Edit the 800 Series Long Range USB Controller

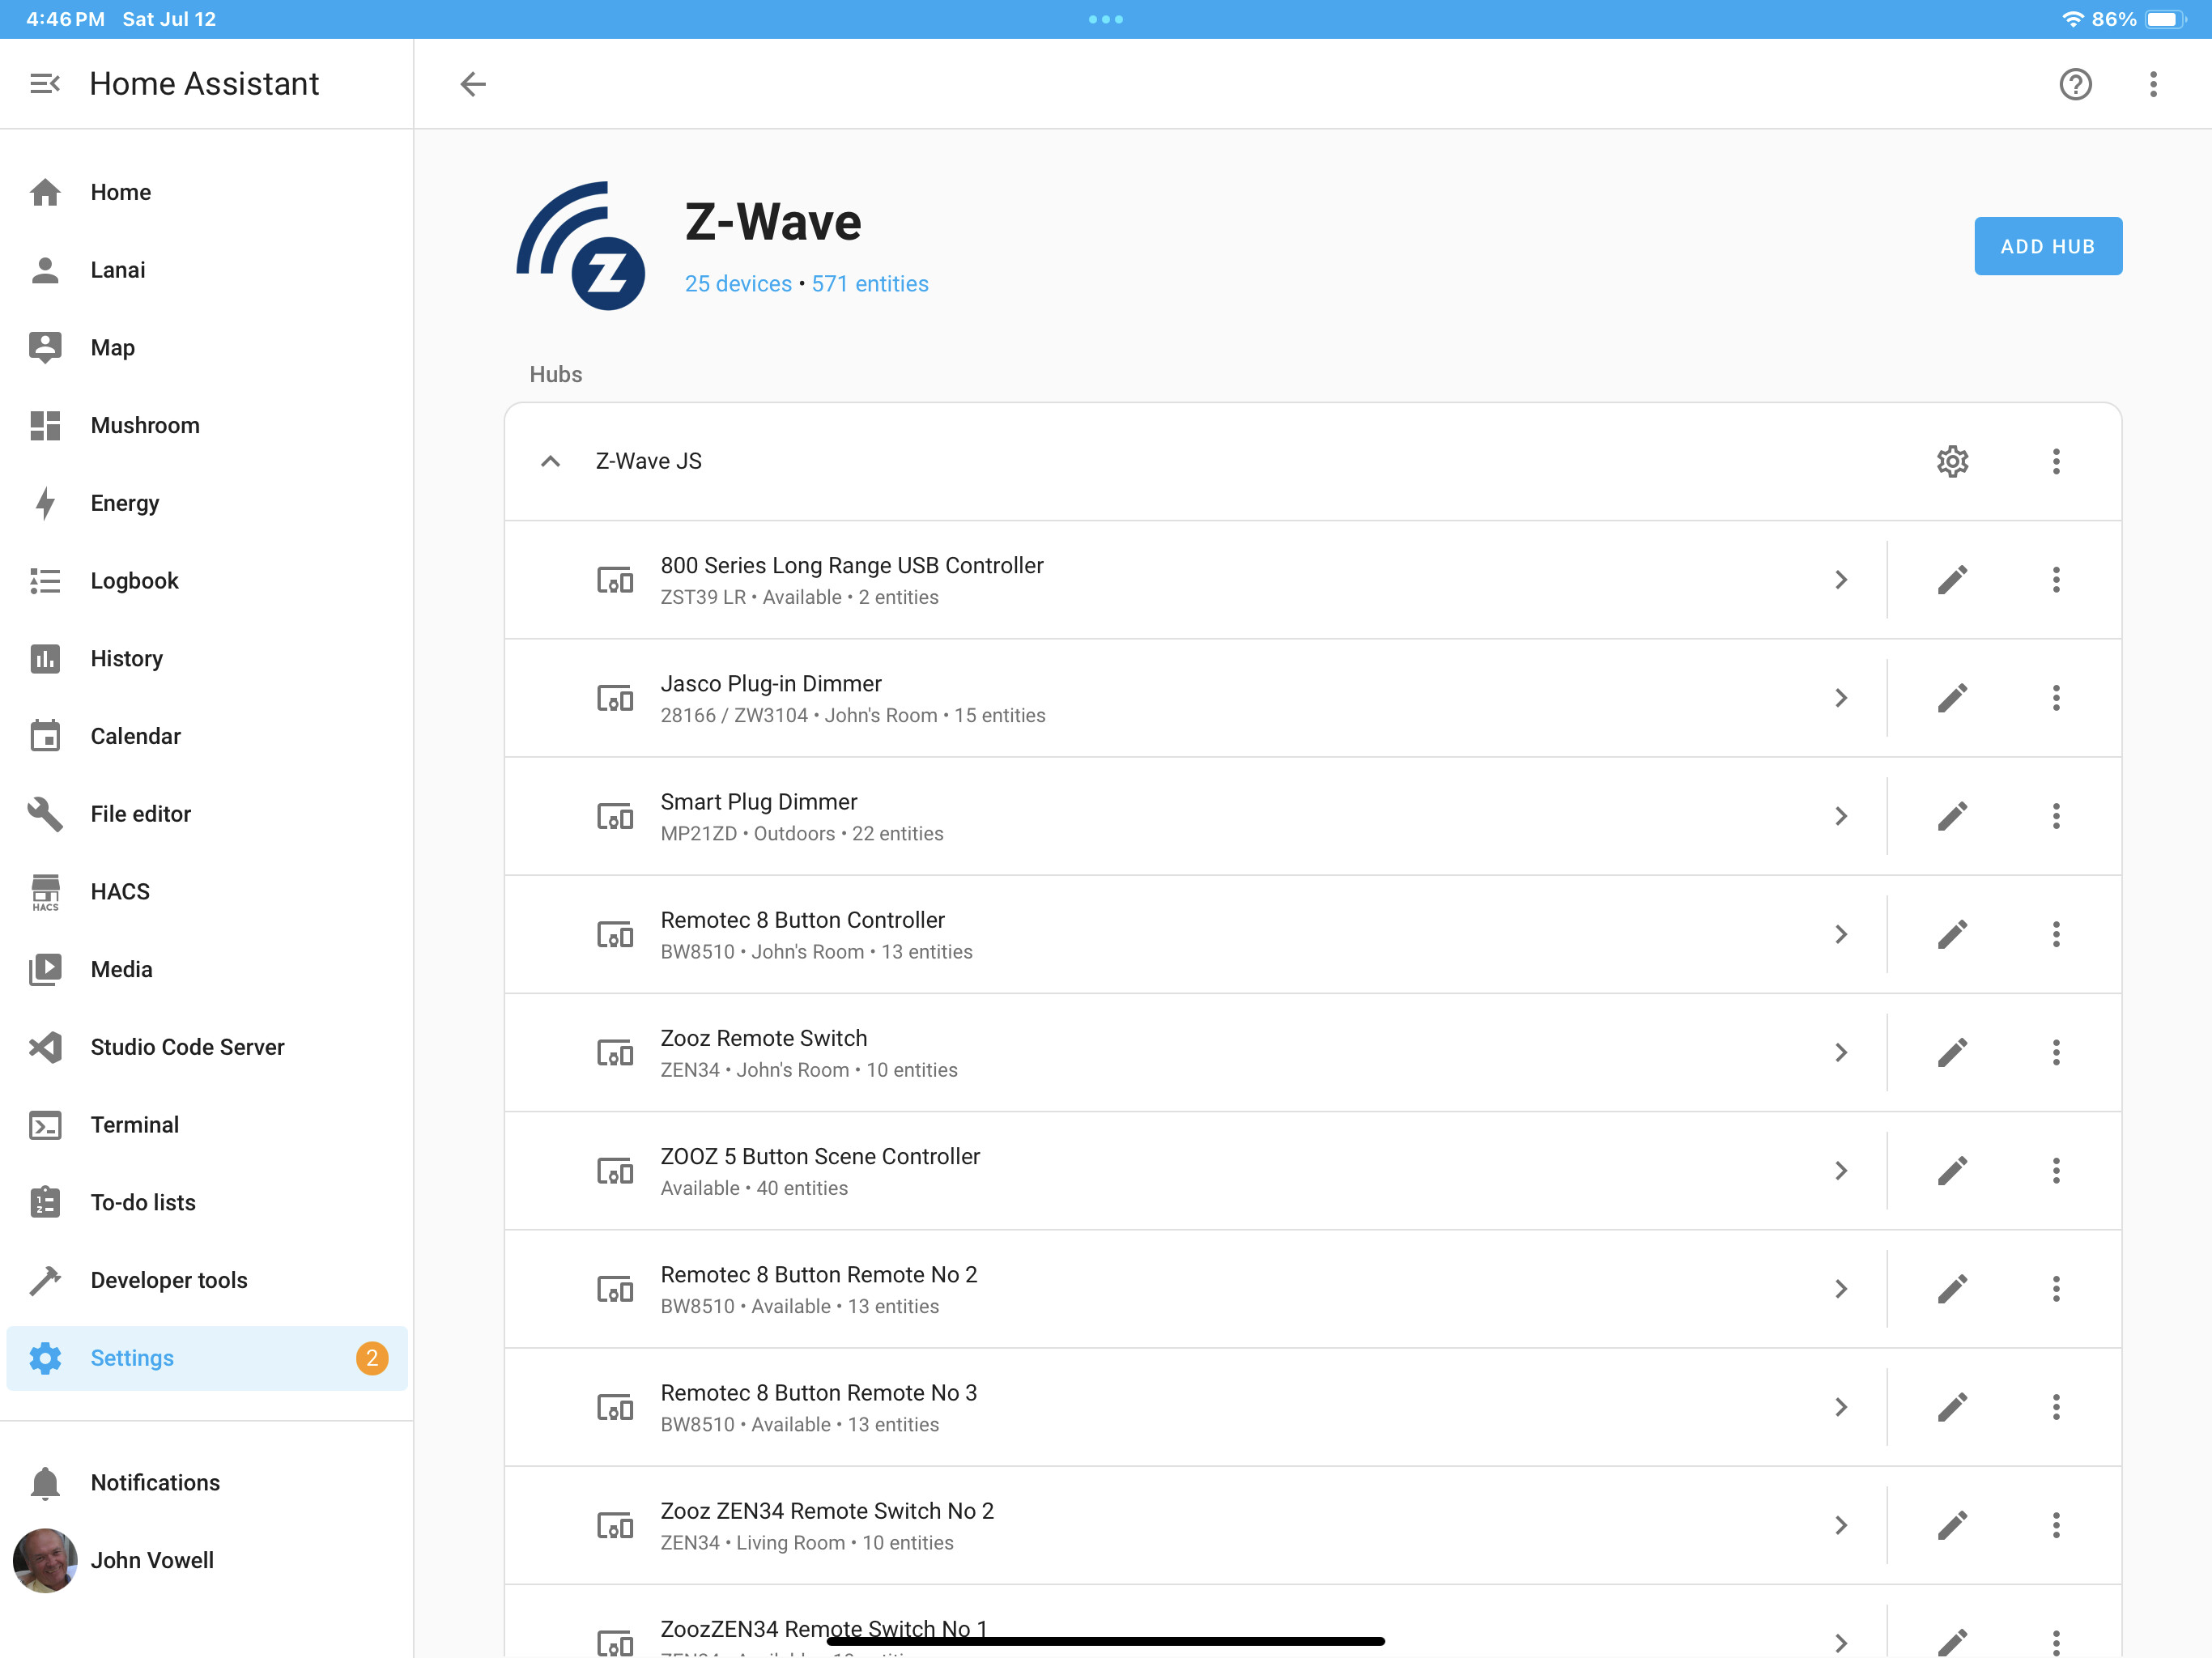(1952, 580)
